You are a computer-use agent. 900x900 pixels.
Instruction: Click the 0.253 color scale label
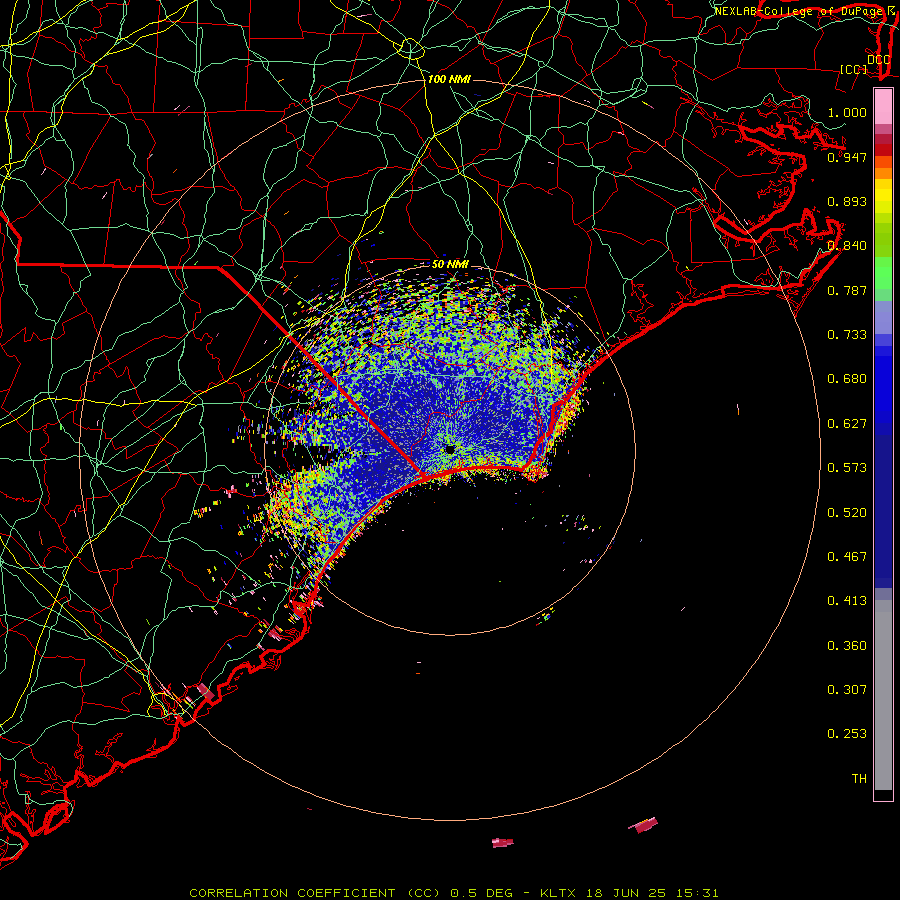click(847, 734)
